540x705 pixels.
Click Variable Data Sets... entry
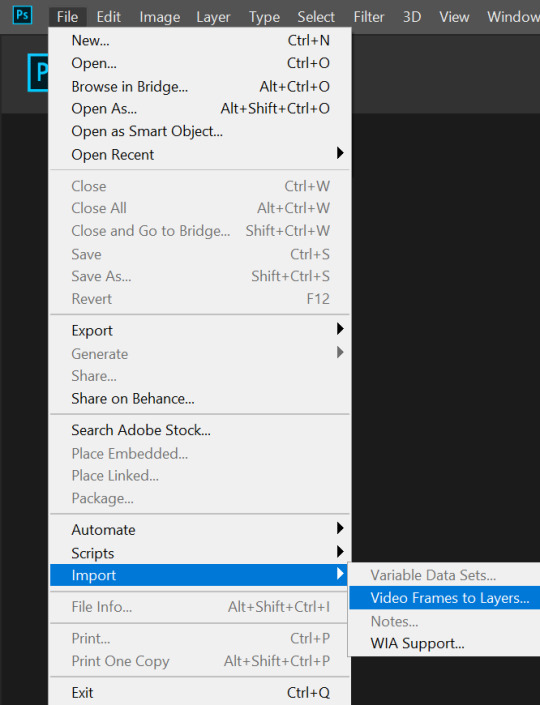445,575
